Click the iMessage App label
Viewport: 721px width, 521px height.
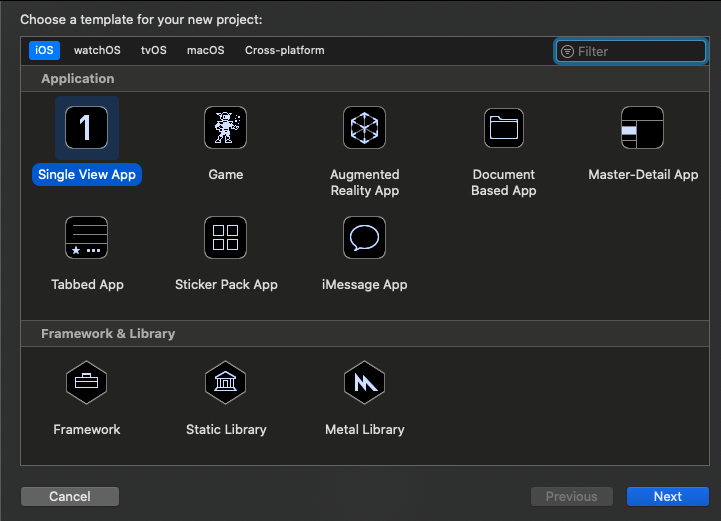pyautogui.click(x=365, y=285)
